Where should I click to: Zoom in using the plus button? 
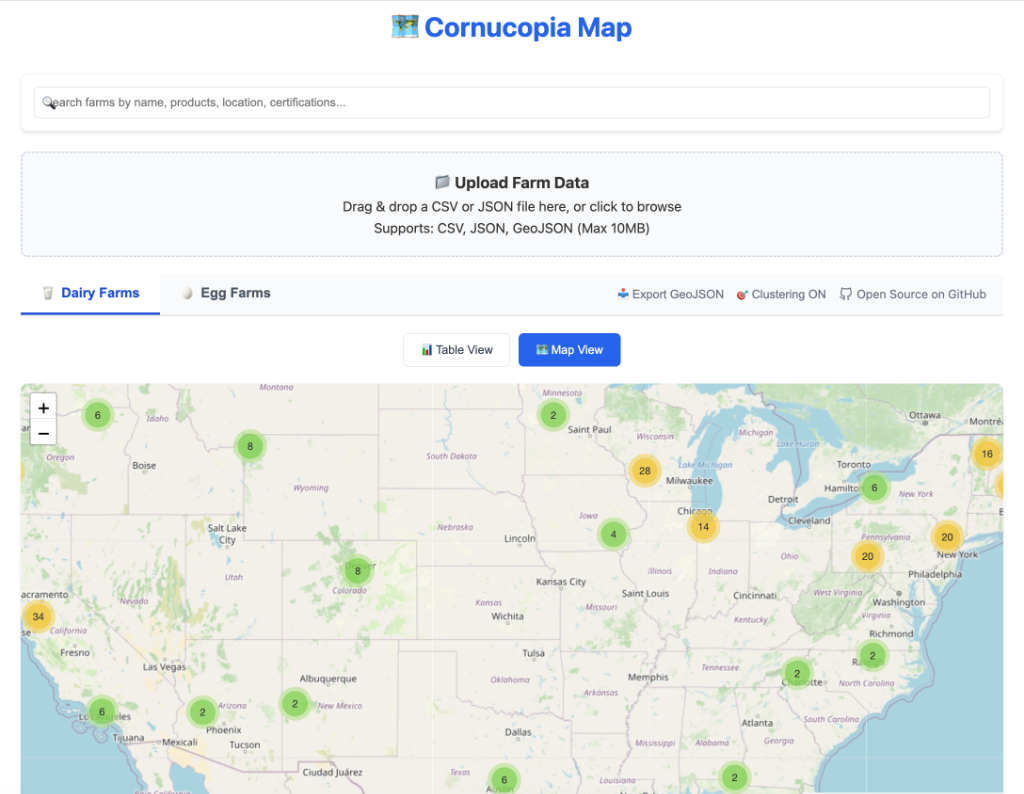(43, 408)
